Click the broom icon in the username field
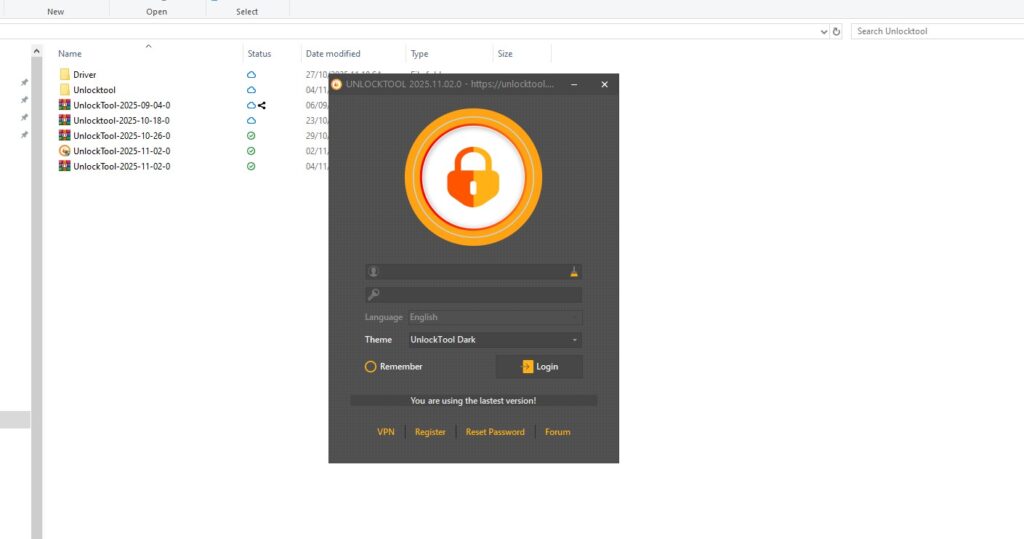 click(574, 271)
